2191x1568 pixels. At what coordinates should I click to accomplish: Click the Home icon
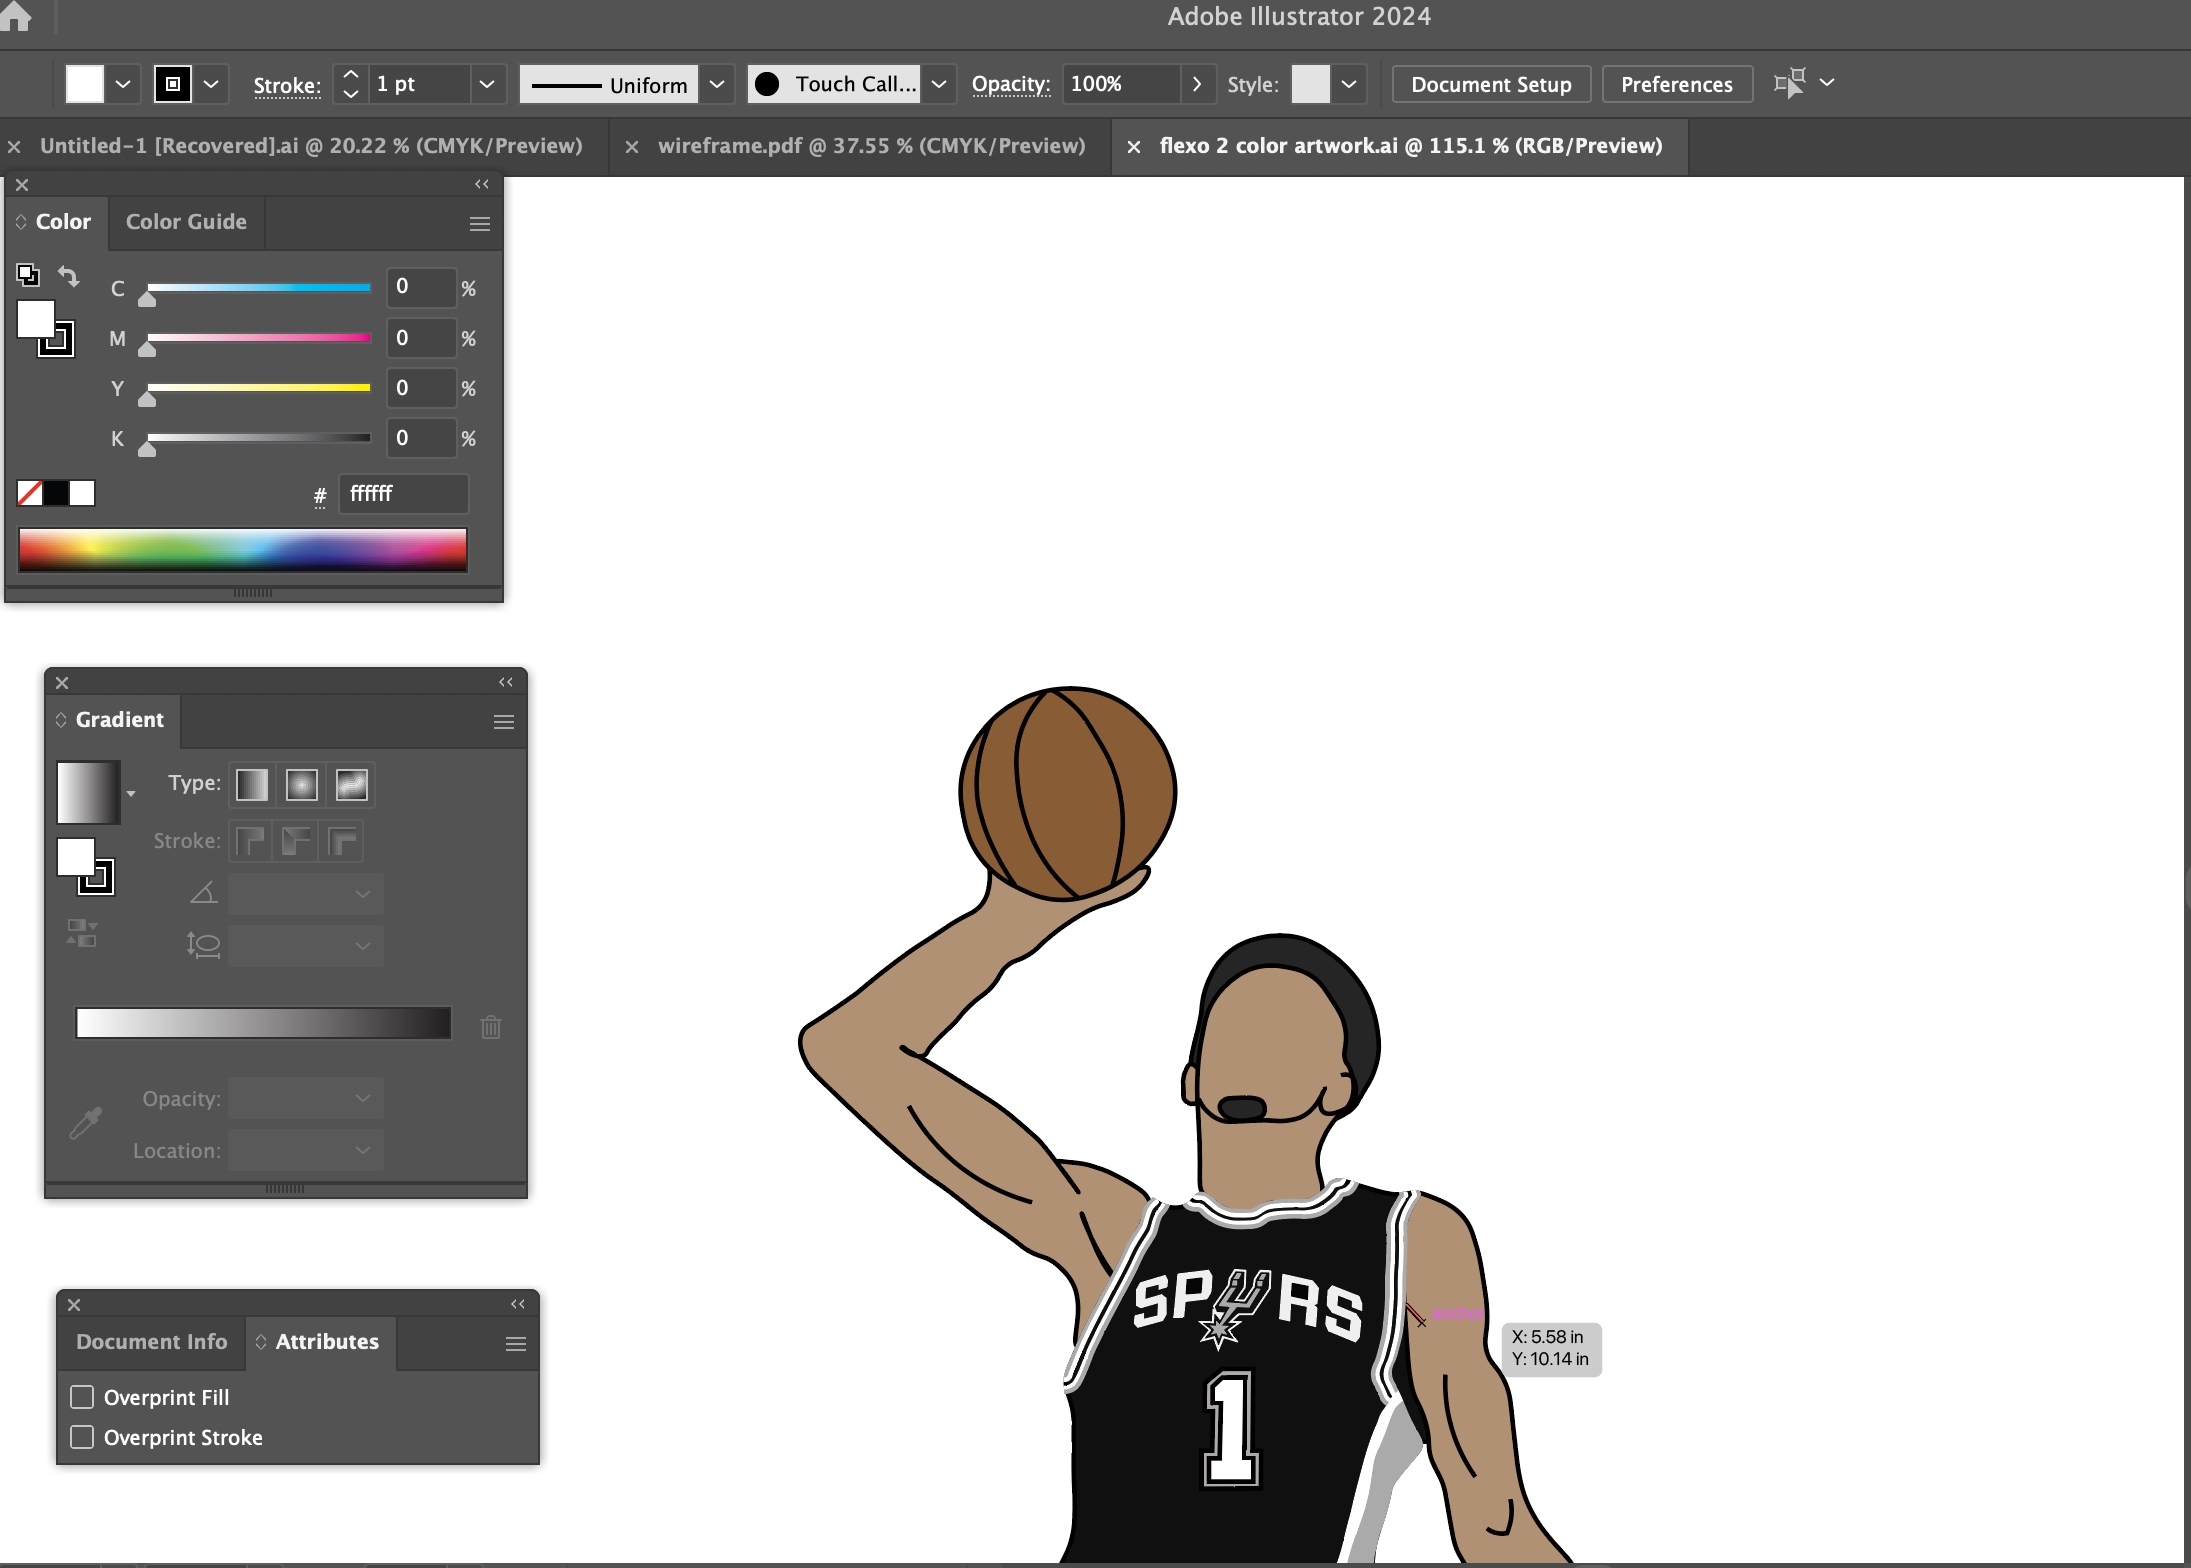(x=16, y=16)
